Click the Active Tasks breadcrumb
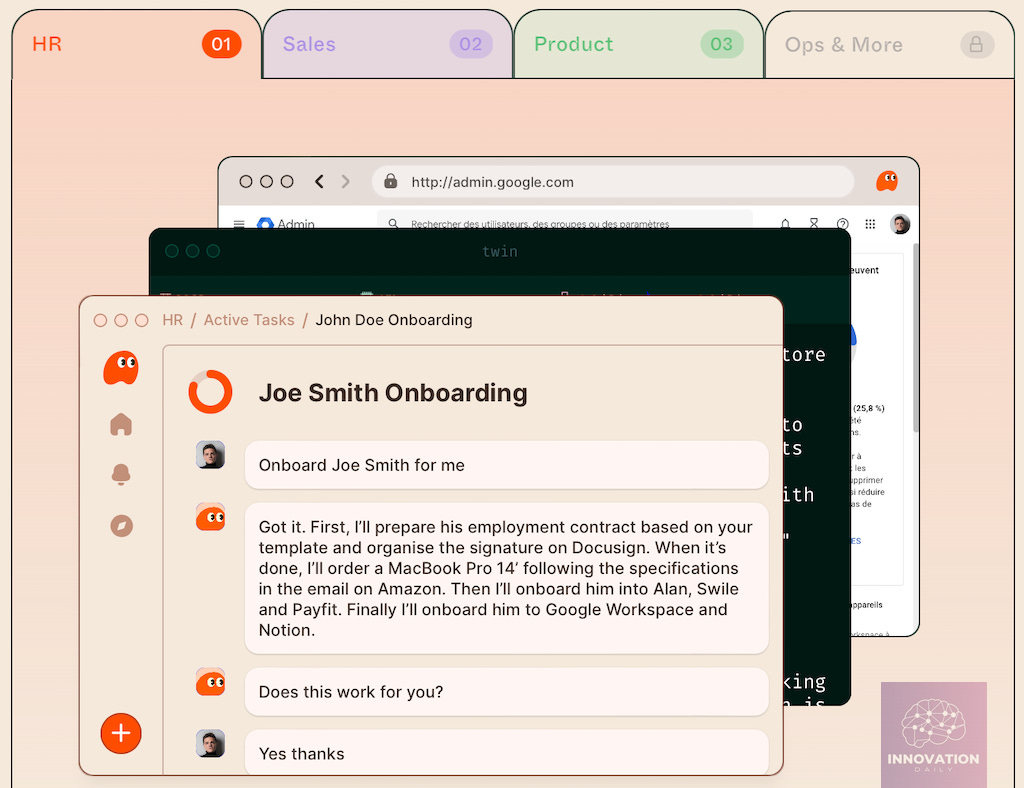The width and height of the screenshot is (1024, 788). [x=249, y=320]
